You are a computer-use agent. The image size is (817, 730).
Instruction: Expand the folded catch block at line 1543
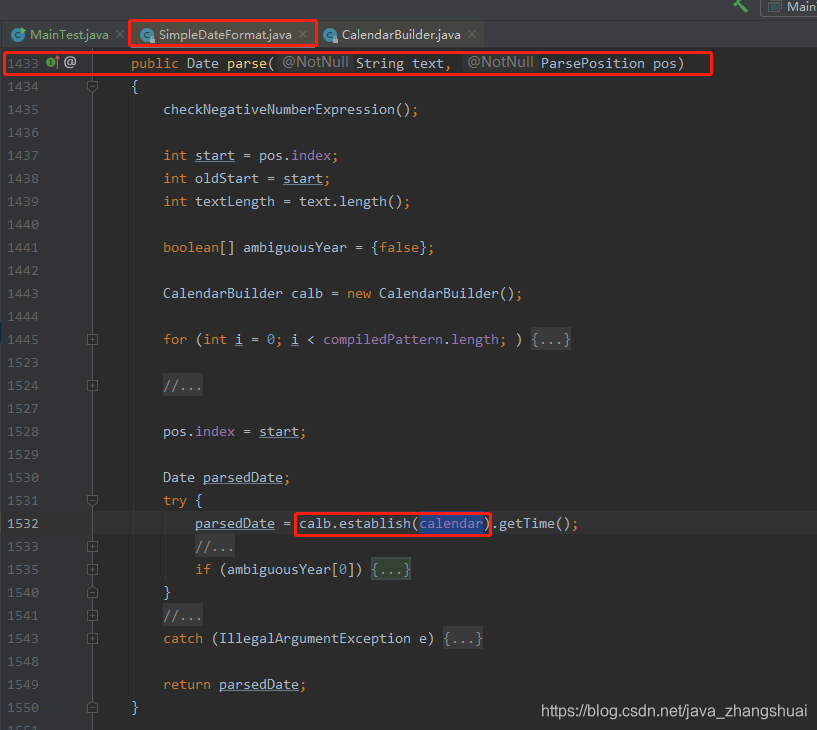point(92,638)
